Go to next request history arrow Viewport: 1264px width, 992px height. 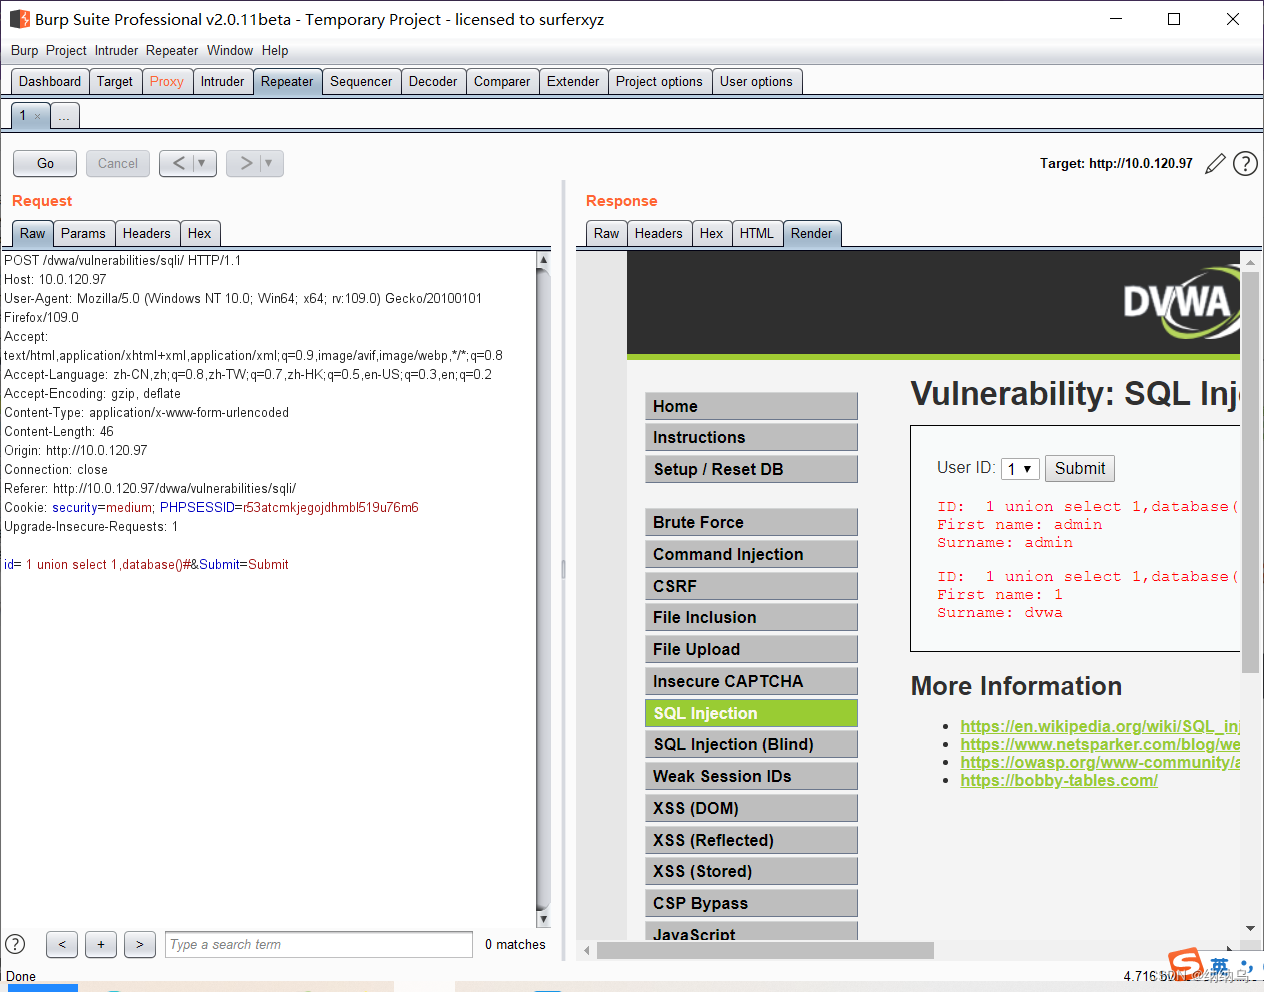[x=245, y=163]
